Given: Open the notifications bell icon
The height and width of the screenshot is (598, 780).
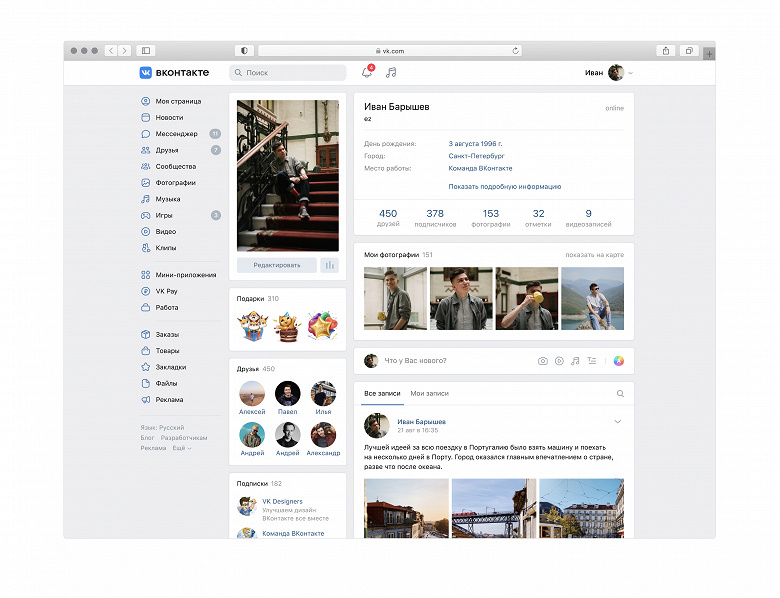Looking at the screenshot, I should (367, 73).
